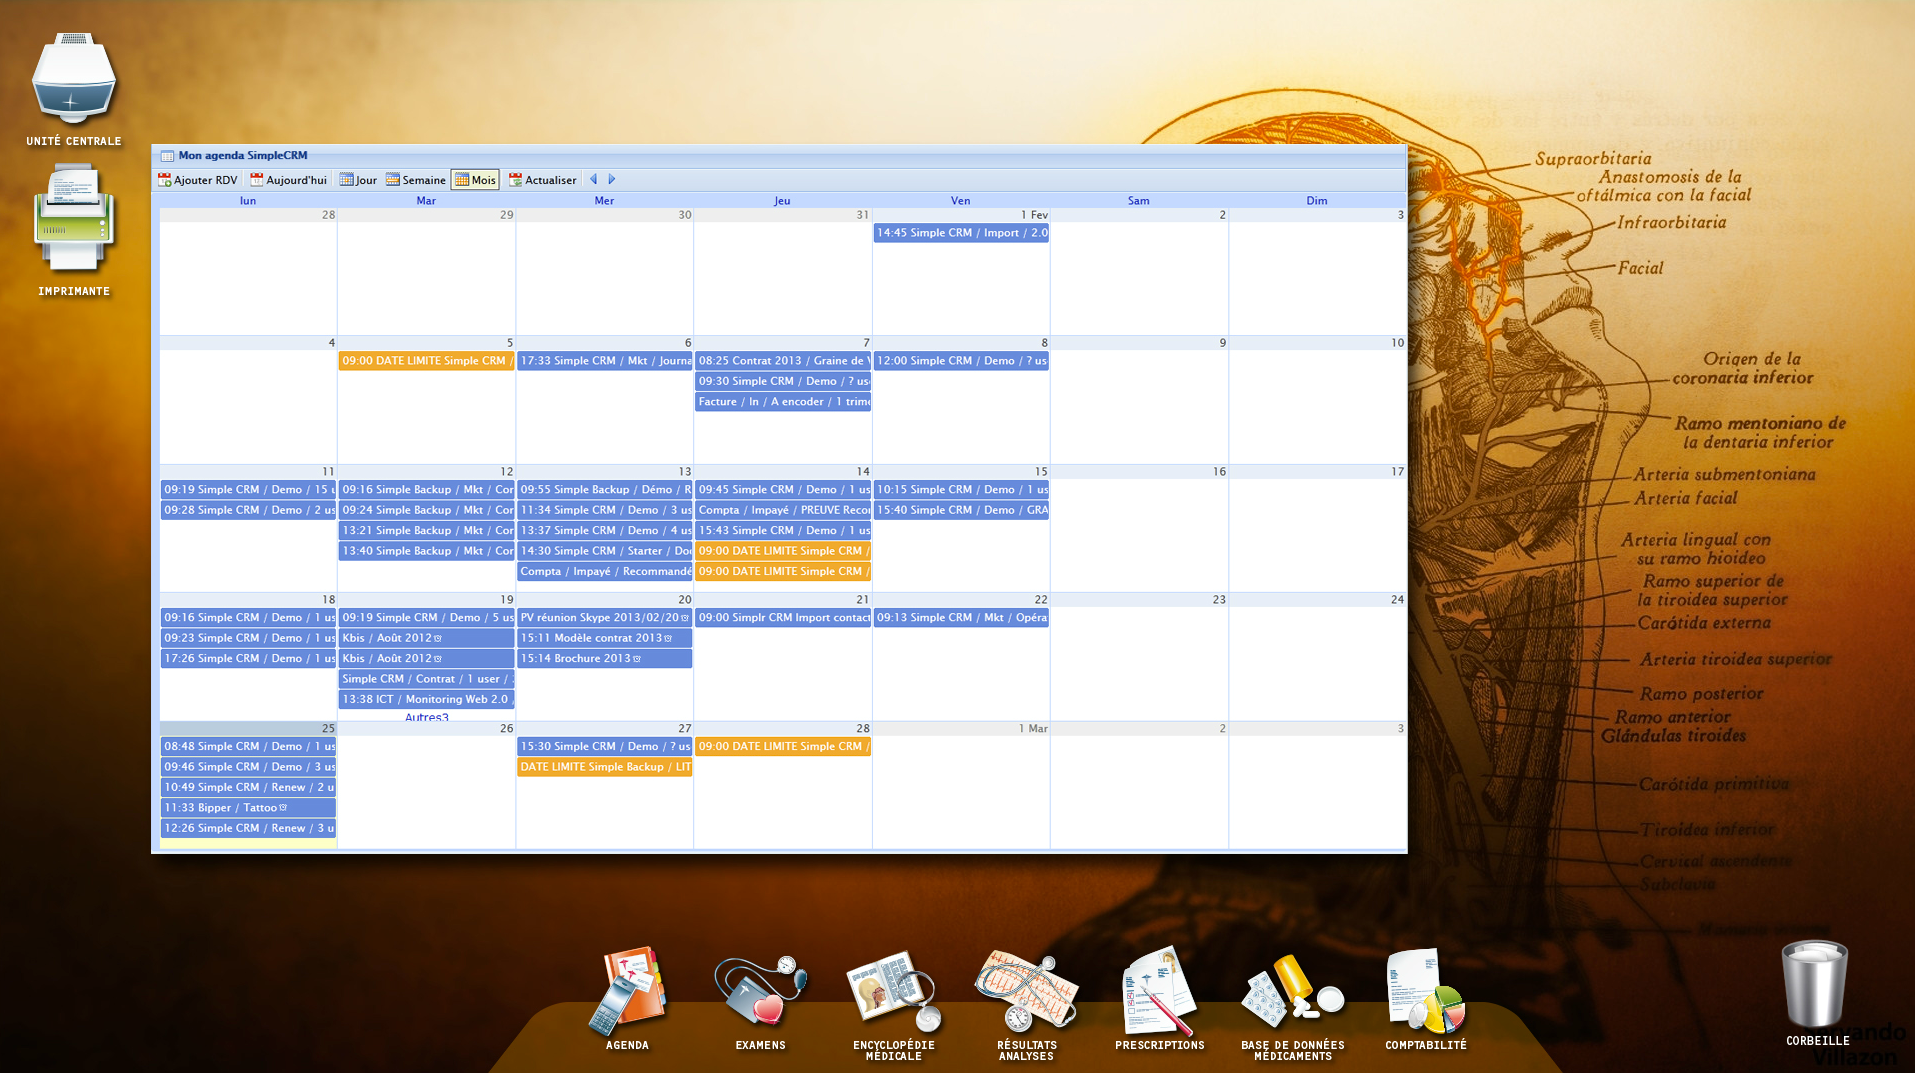Open 17:26 Simple CRM Demo event
This screenshot has height=1073, width=1915.
pos(248,659)
